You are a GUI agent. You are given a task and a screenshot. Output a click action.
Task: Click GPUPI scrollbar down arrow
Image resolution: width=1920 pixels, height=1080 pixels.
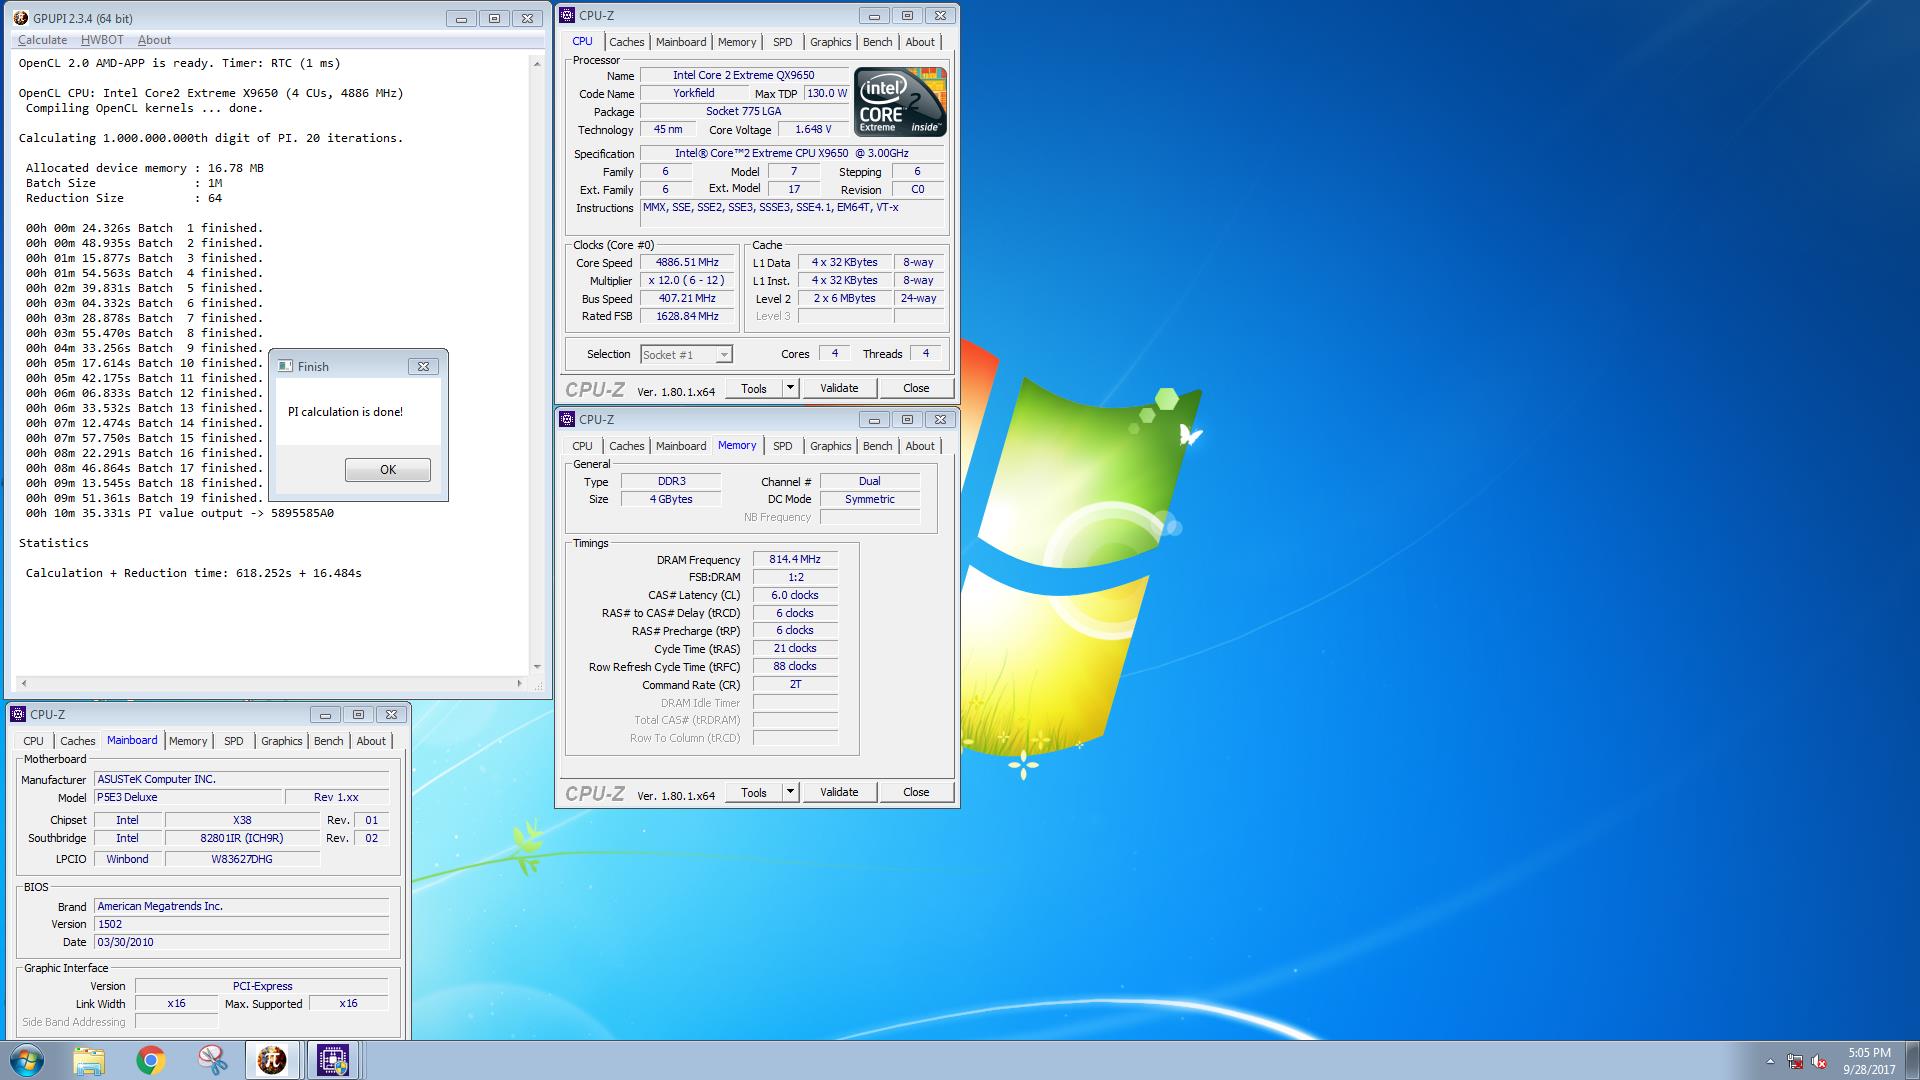pos(537,667)
